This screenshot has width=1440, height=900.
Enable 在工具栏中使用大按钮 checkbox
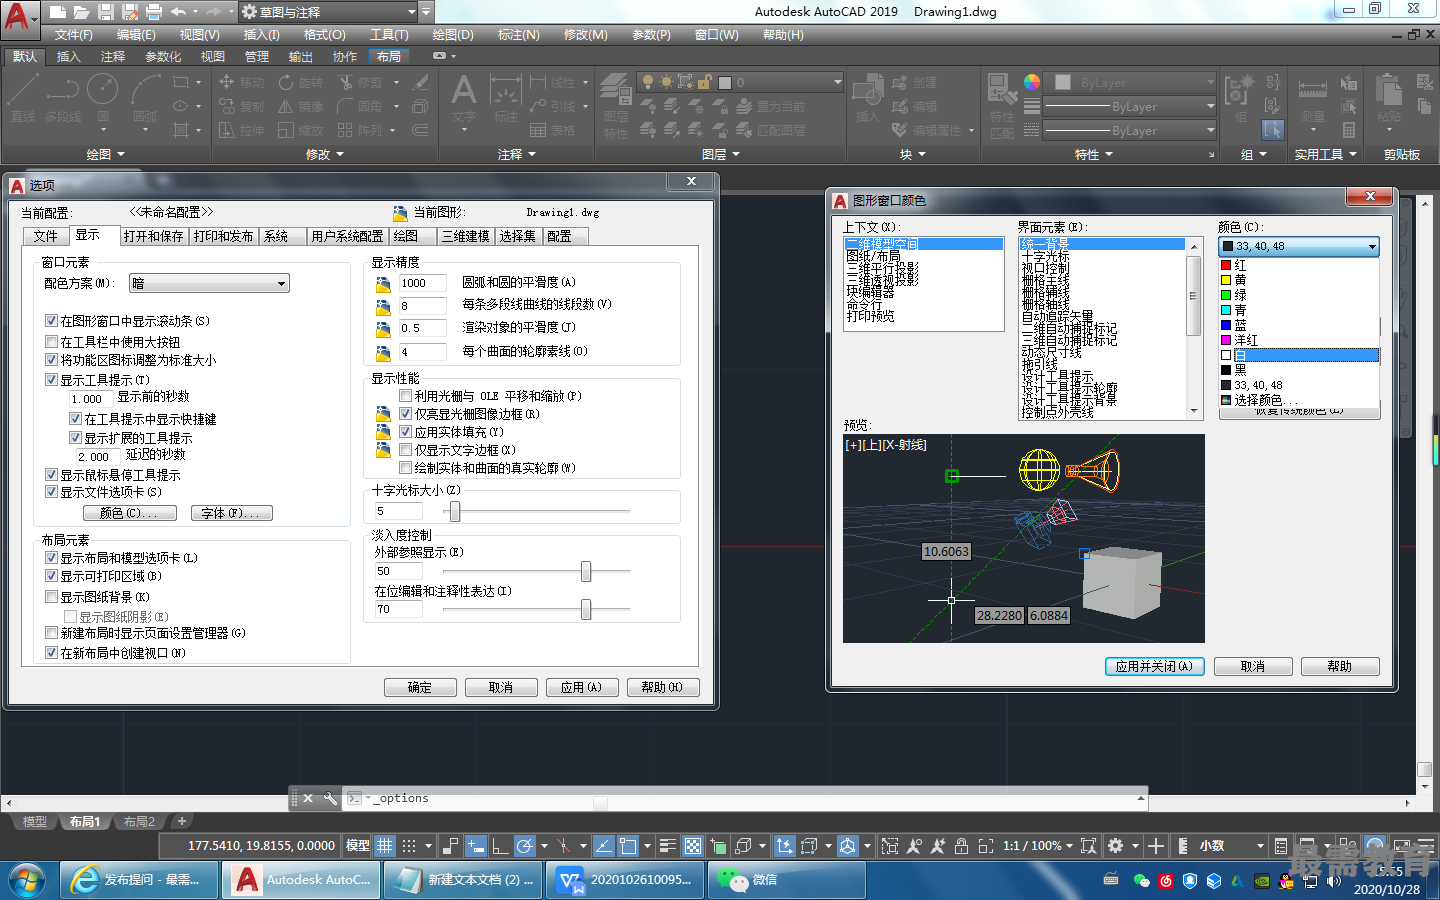click(51, 342)
